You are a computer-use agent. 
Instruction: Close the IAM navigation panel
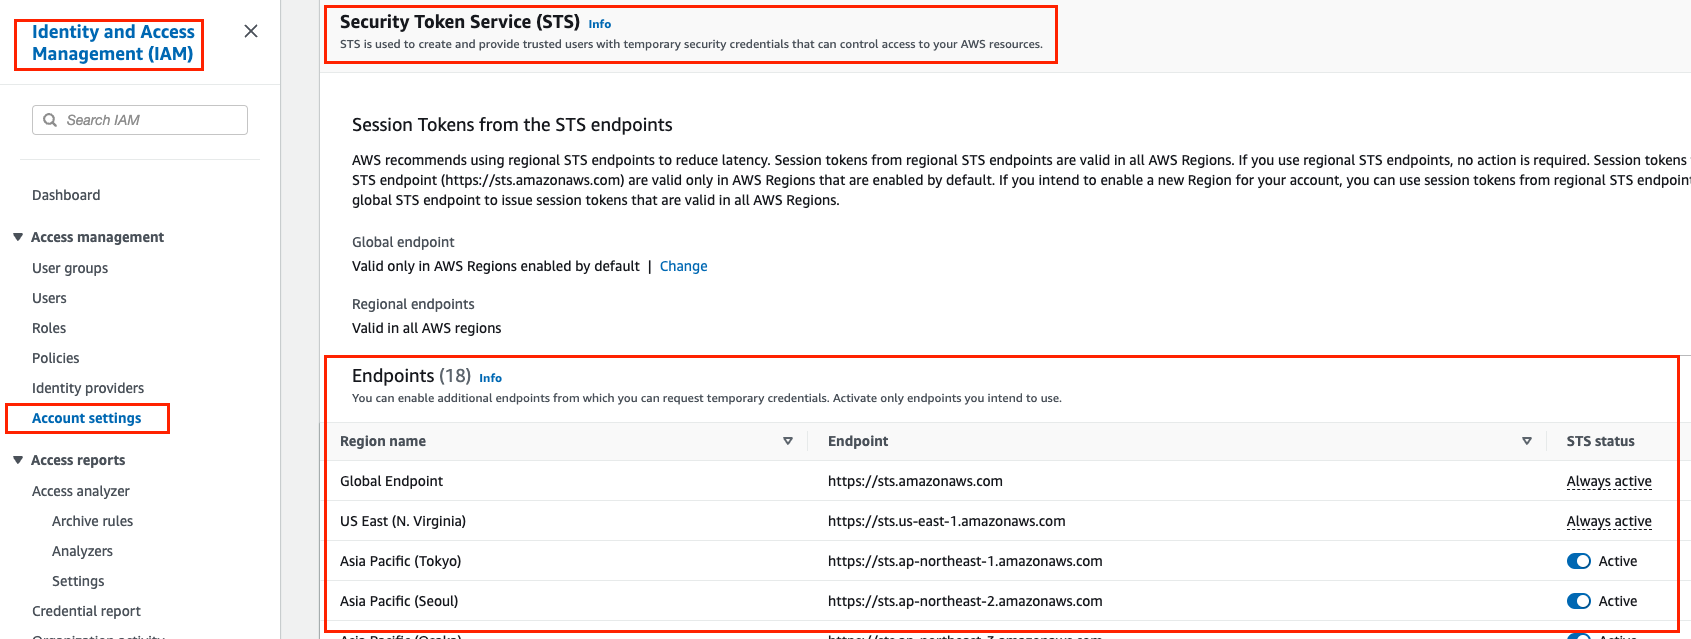tap(251, 31)
